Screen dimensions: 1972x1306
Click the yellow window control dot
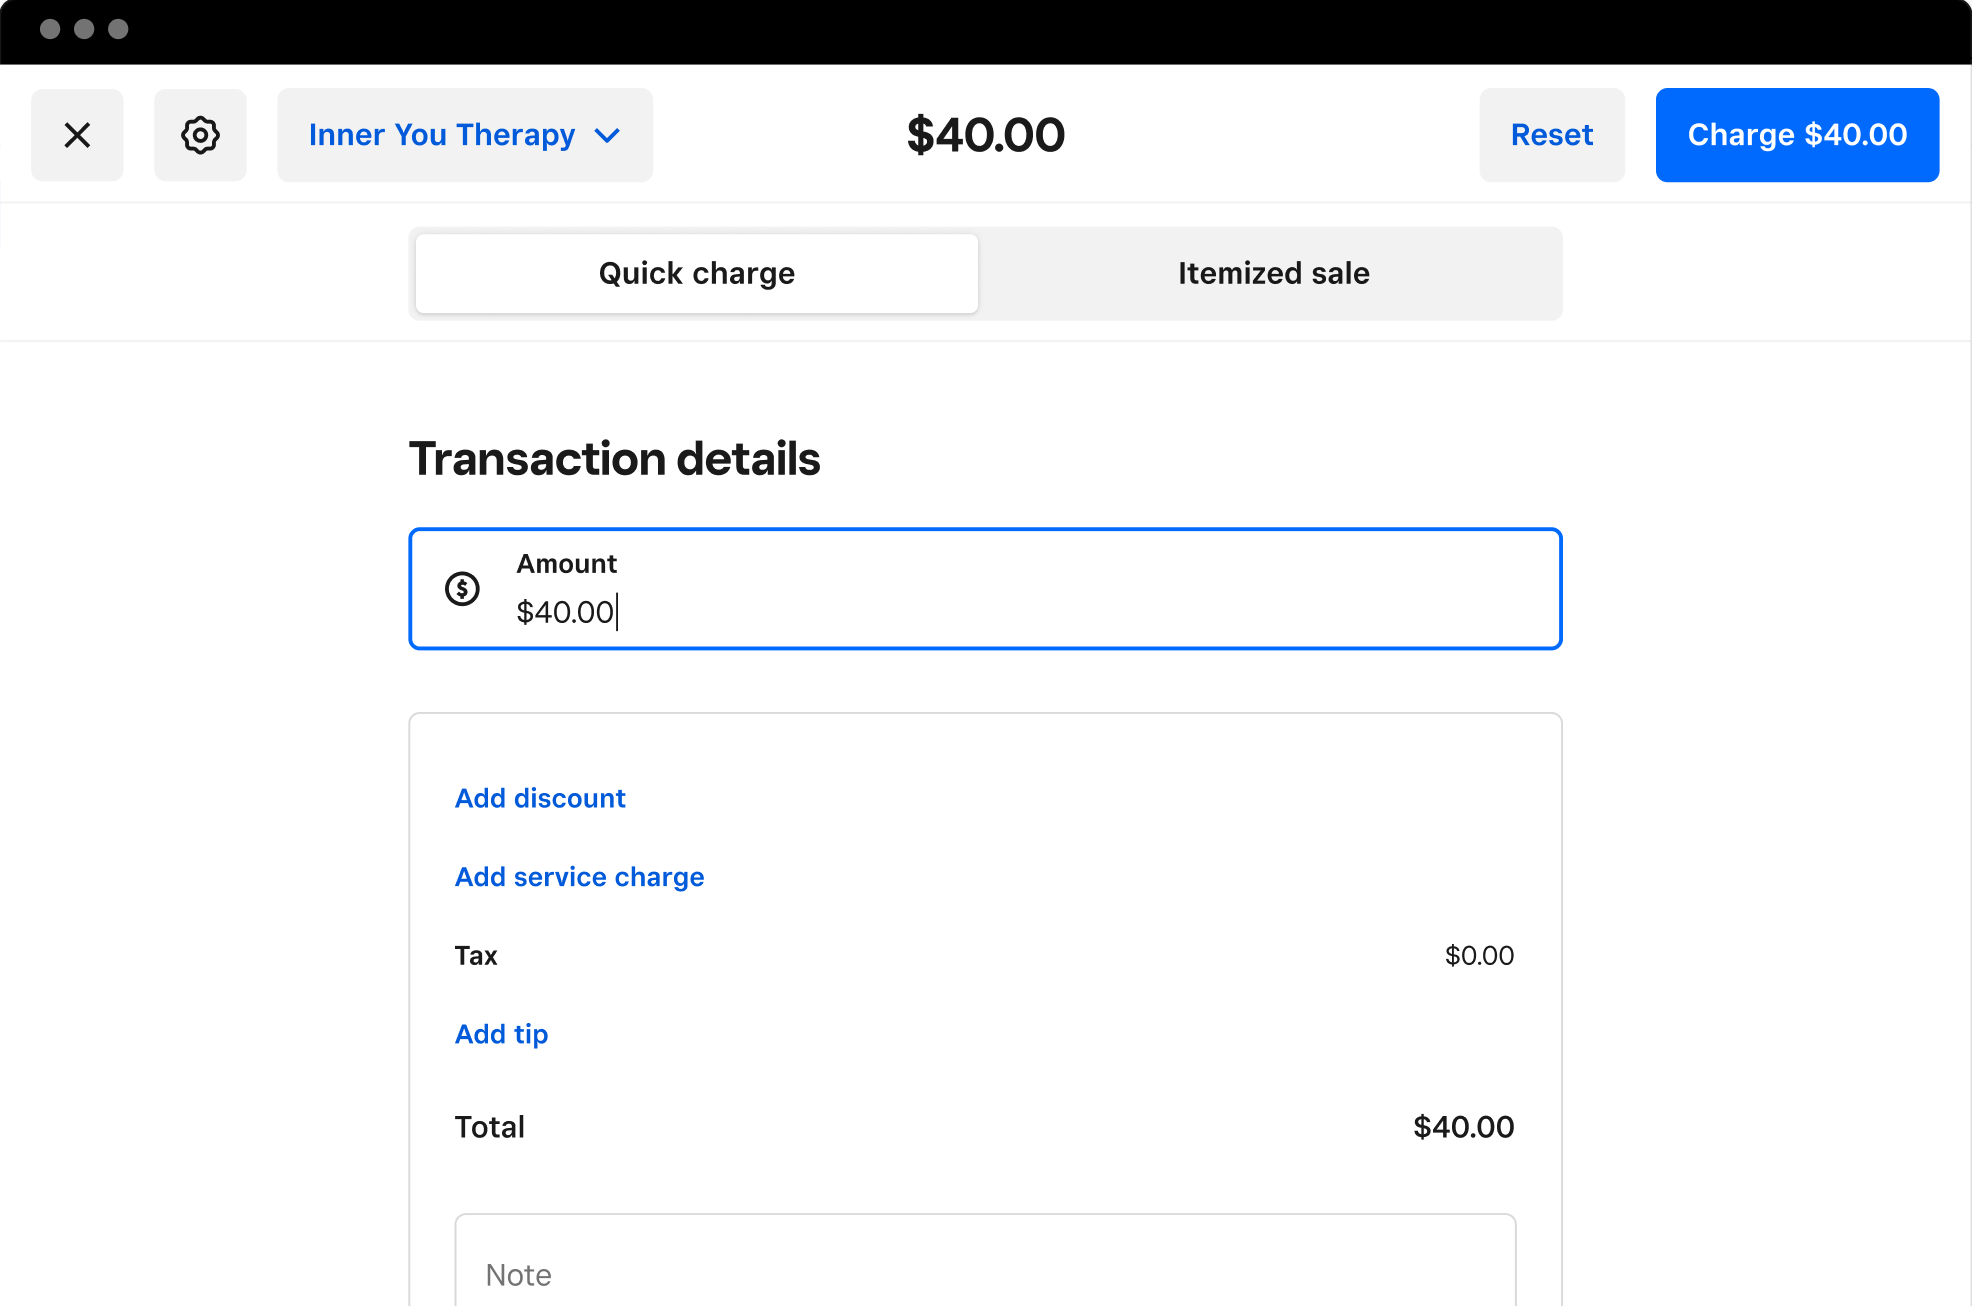click(x=85, y=30)
